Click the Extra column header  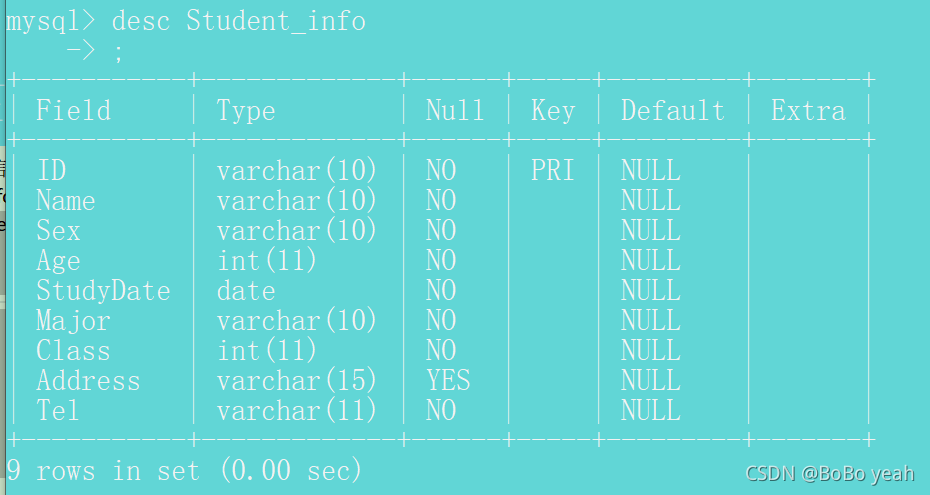coord(808,111)
